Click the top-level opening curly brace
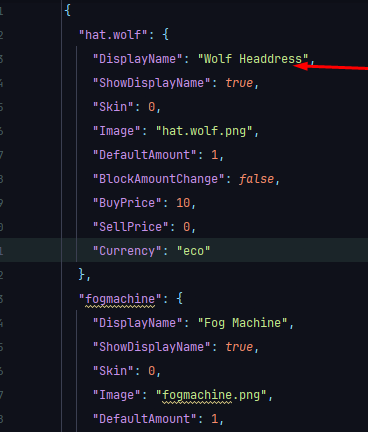Screen dimensions: 368x432 click(68, 10)
